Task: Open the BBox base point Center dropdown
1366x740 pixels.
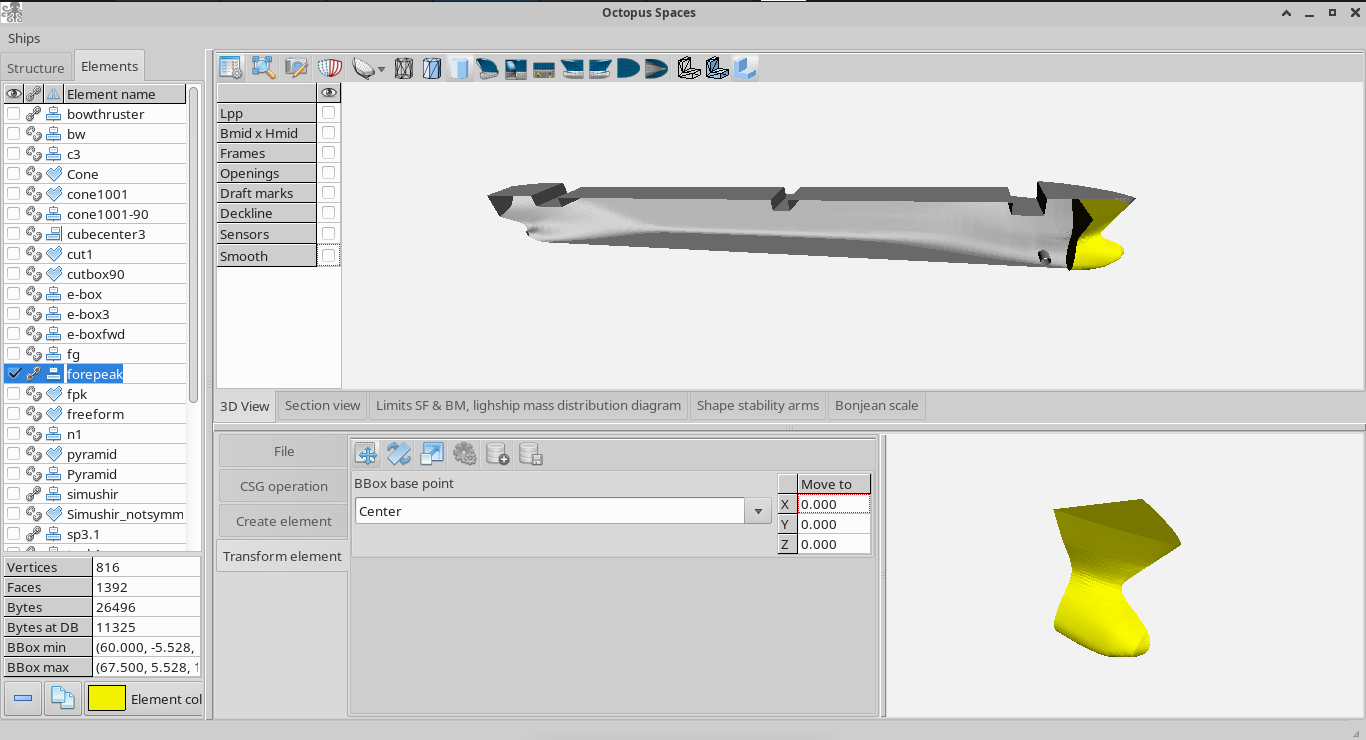Action: point(563,511)
